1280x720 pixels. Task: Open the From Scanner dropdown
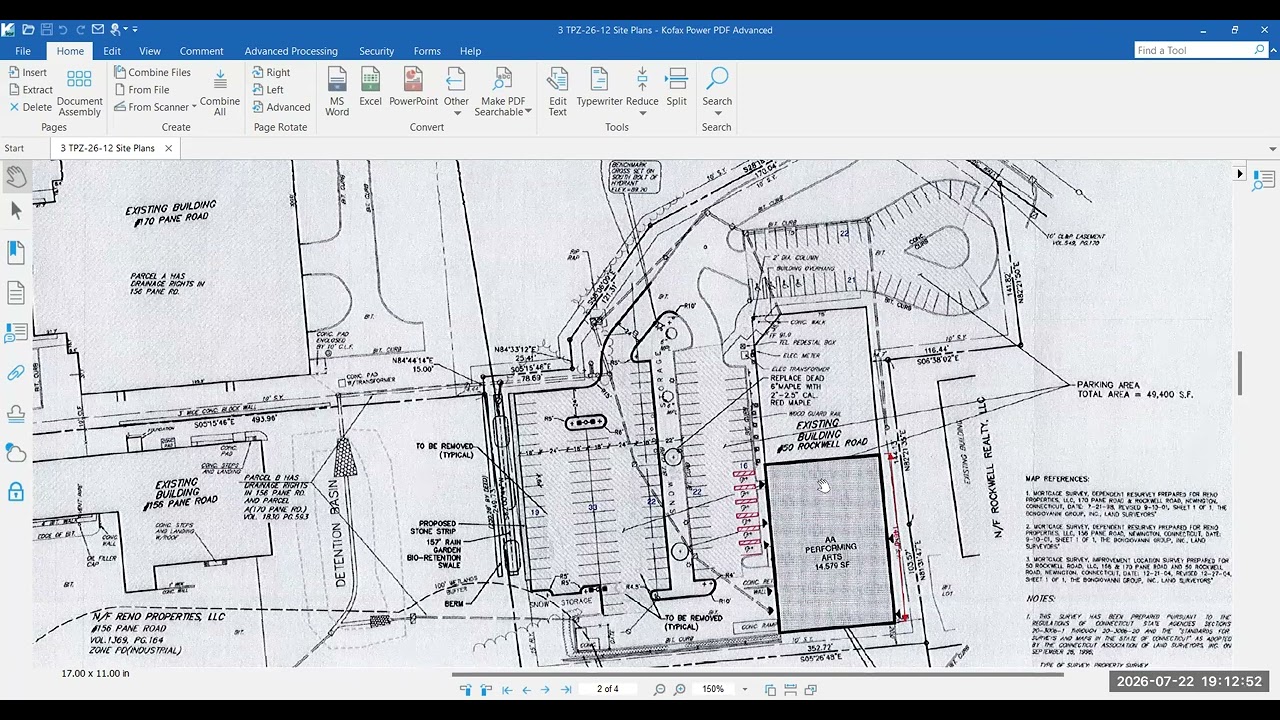[x=194, y=107]
